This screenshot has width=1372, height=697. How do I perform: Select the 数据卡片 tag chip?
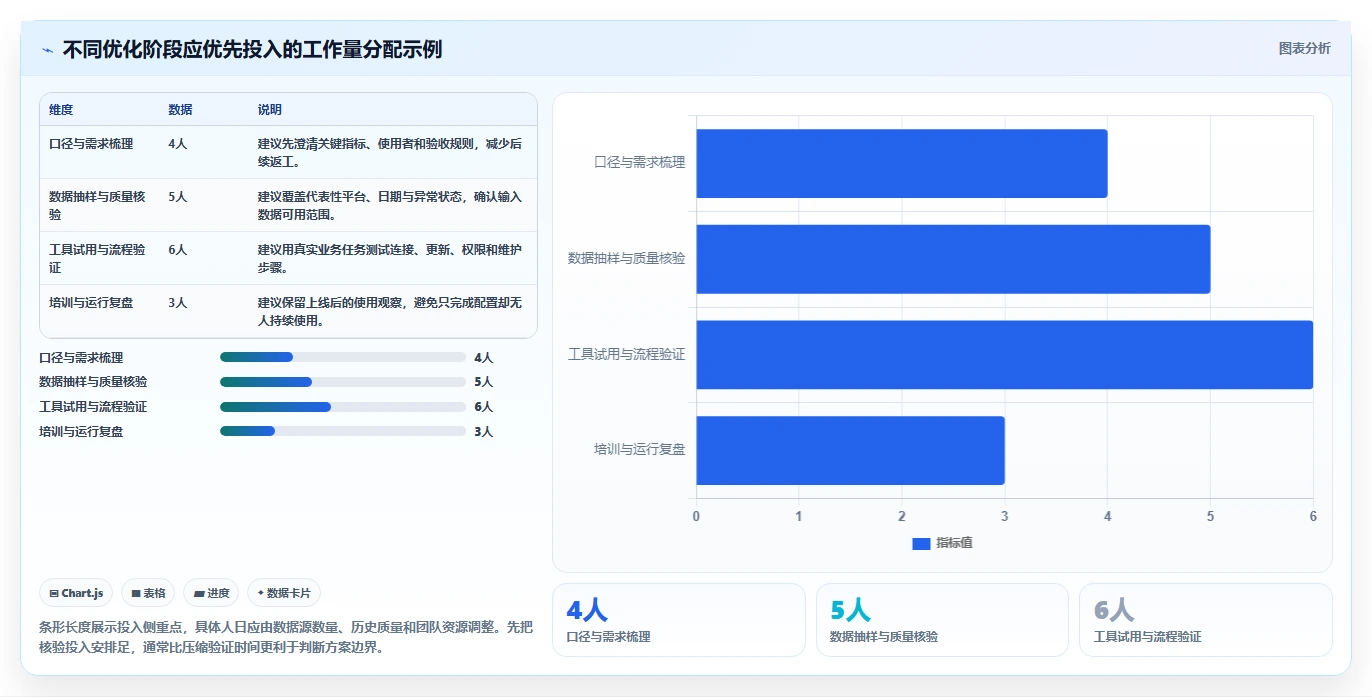284,593
